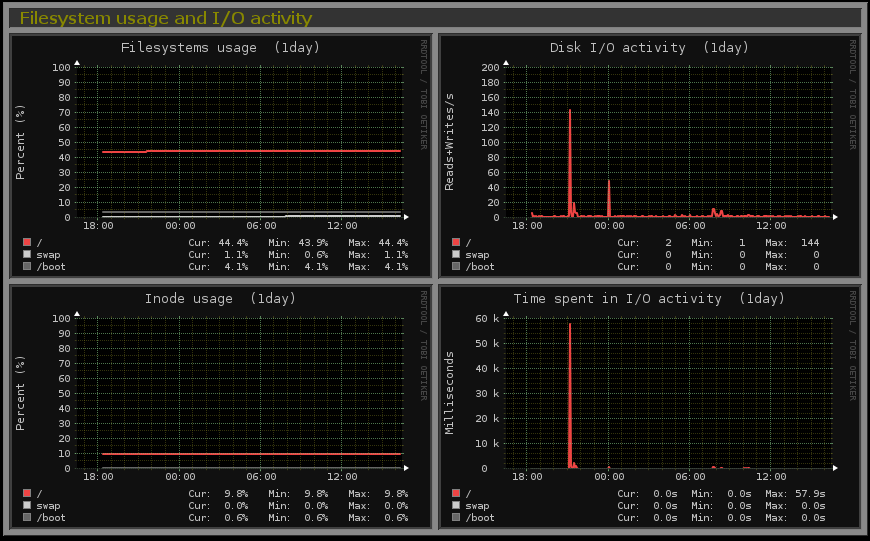The width and height of the screenshot is (870, 541).
Task: Click the '200' axis value in Disk I/O
Action: (490, 68)
